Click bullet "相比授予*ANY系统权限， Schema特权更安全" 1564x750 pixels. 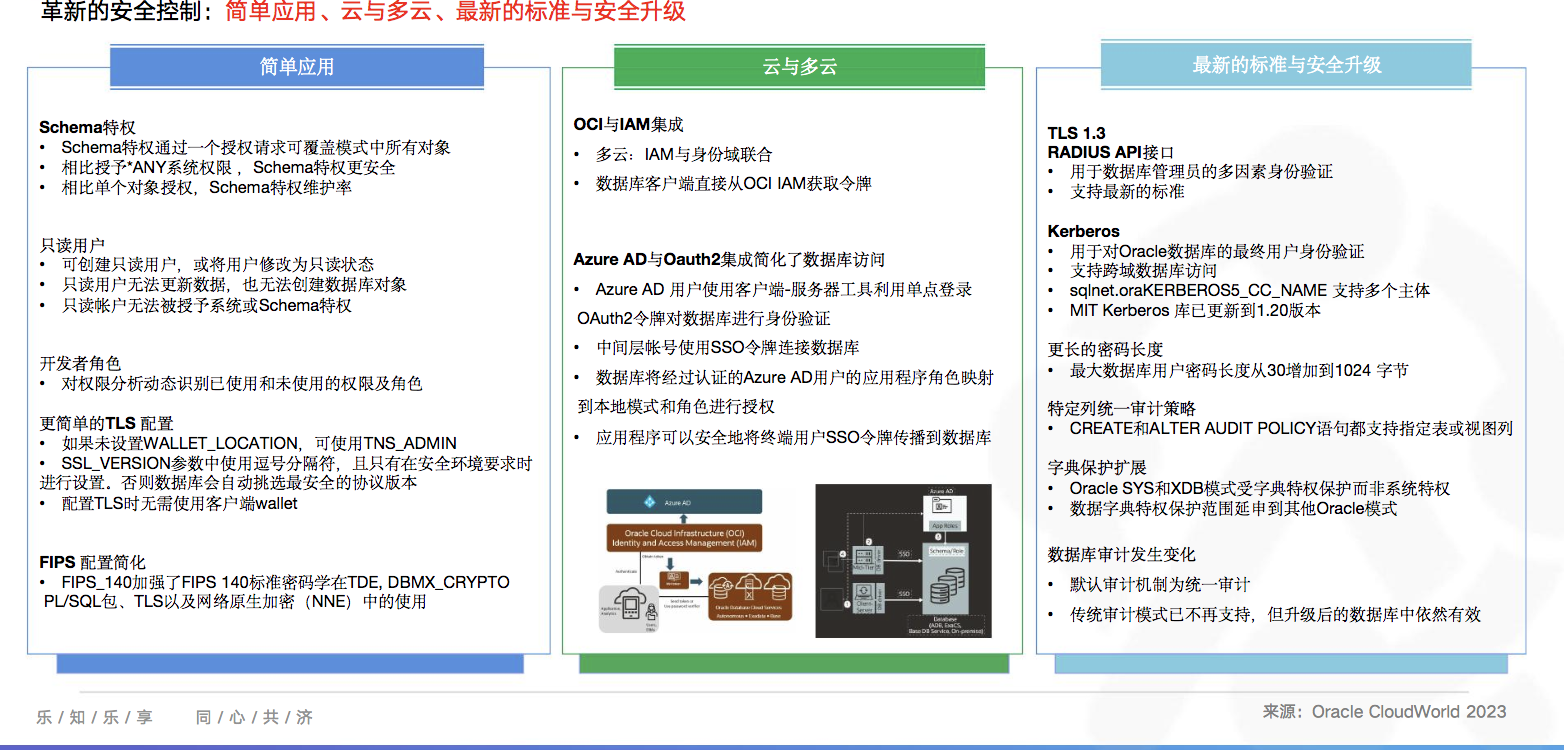[228, 167]
